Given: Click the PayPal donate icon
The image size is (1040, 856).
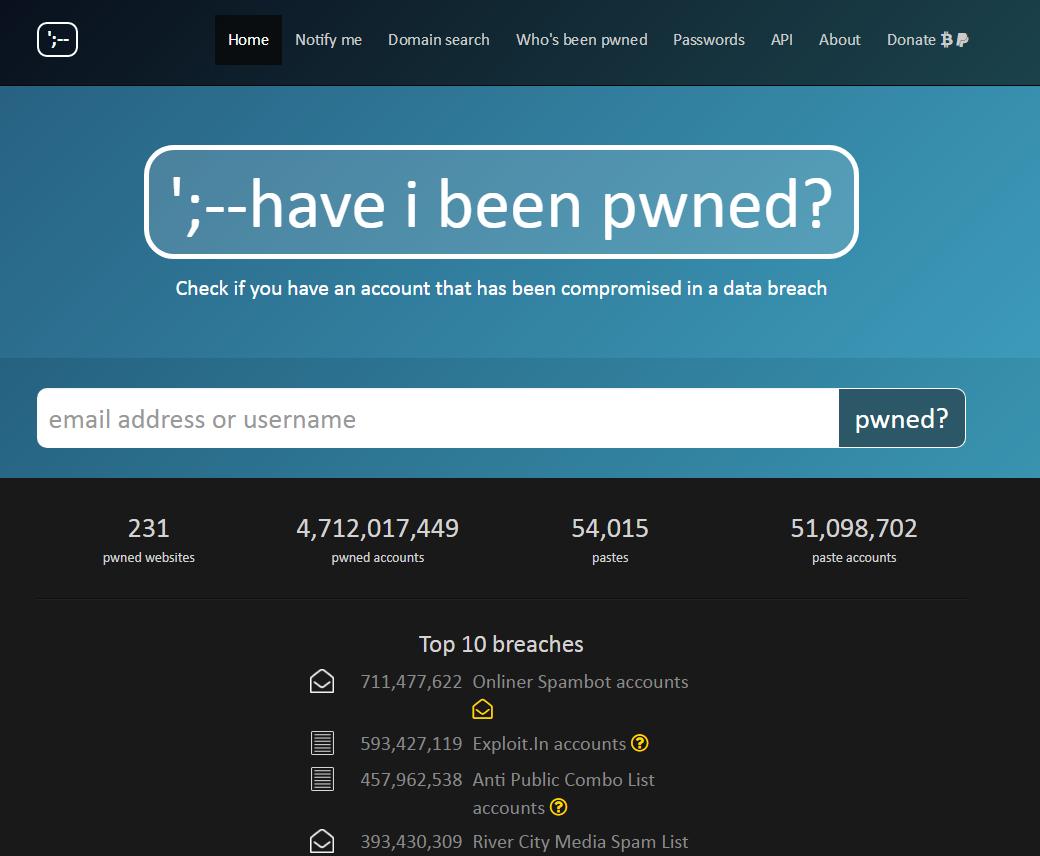Looking at the screenshot, I should pyautogui.click(x=962, y=40).
